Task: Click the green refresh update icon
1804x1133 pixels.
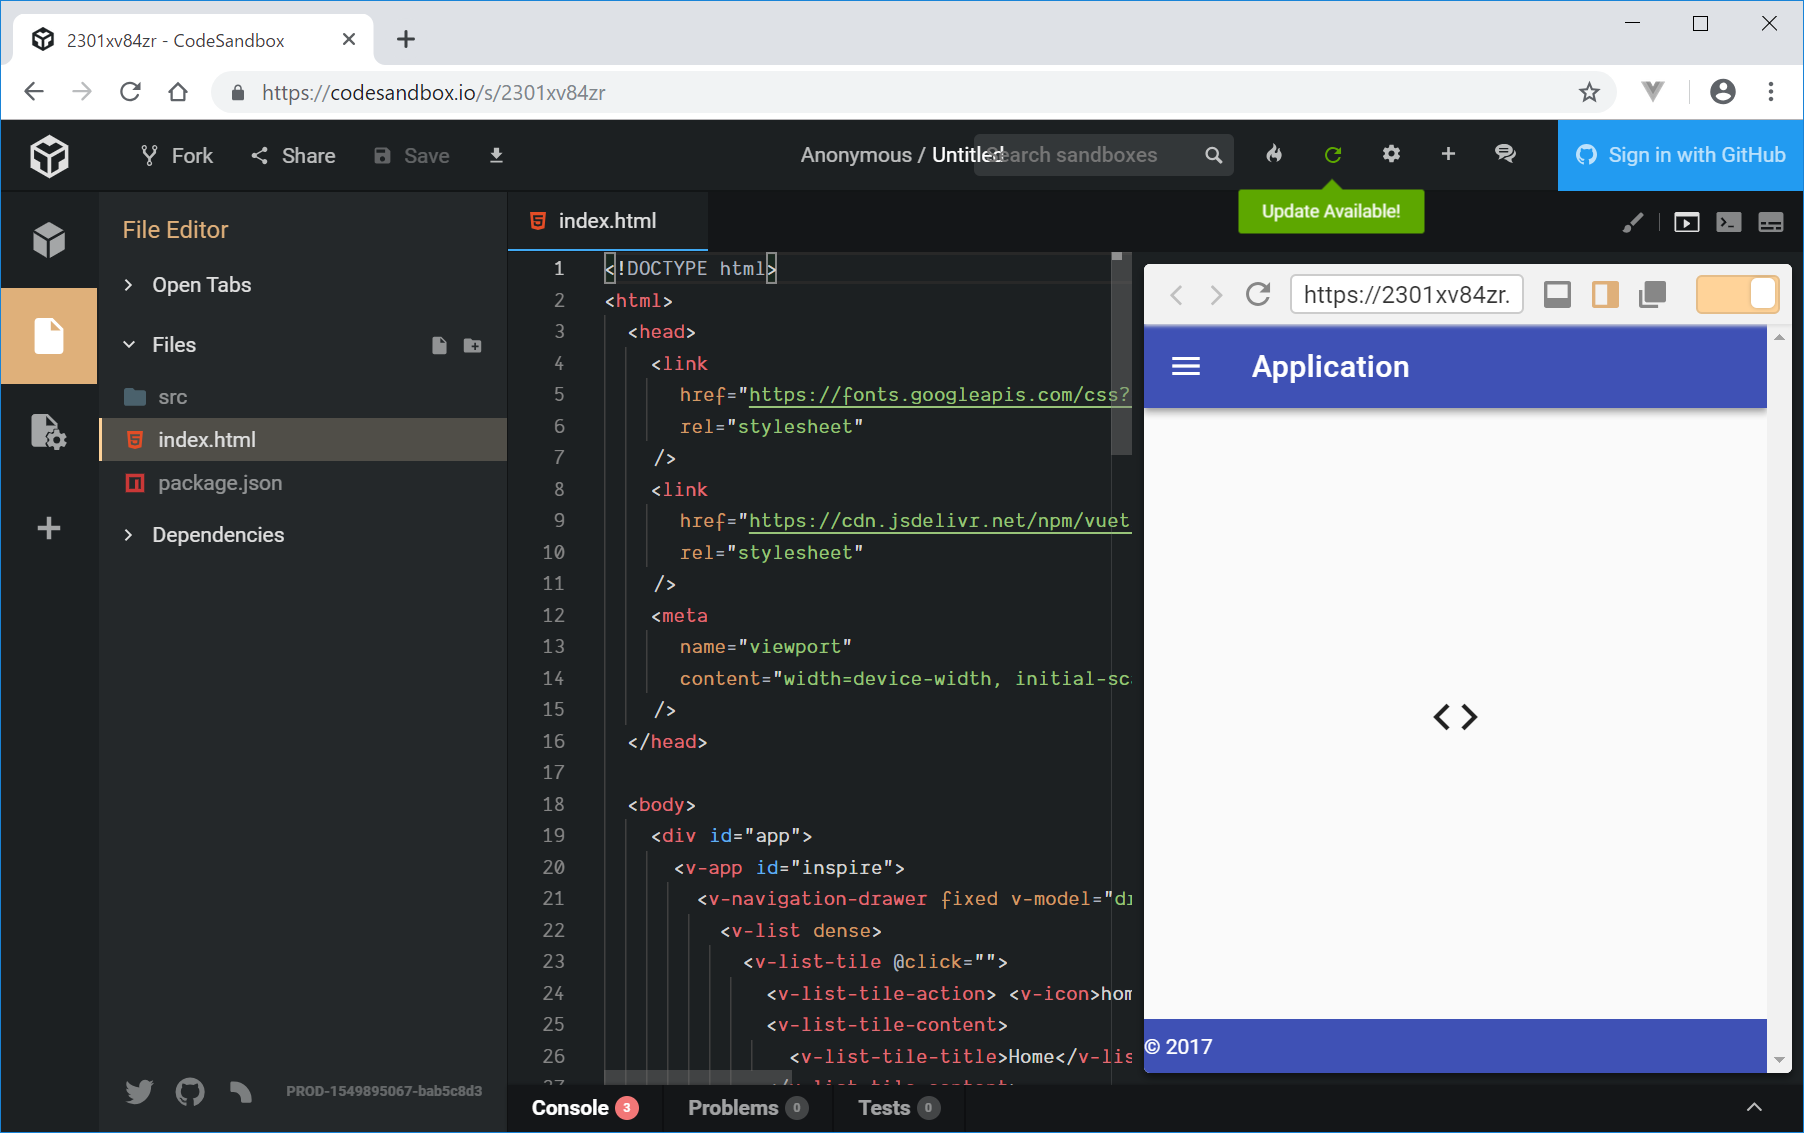Action: pos(1332,155)
